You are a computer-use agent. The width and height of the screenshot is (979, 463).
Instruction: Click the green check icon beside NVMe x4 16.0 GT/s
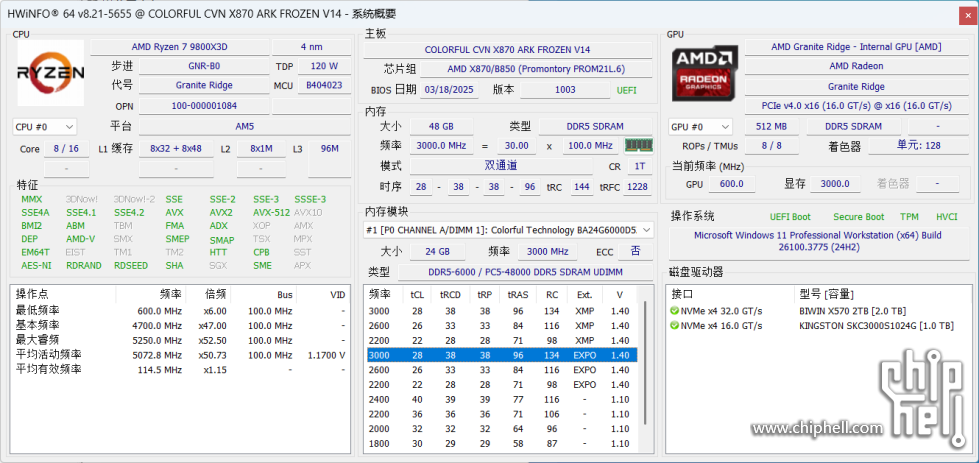[x=674, y=326]
